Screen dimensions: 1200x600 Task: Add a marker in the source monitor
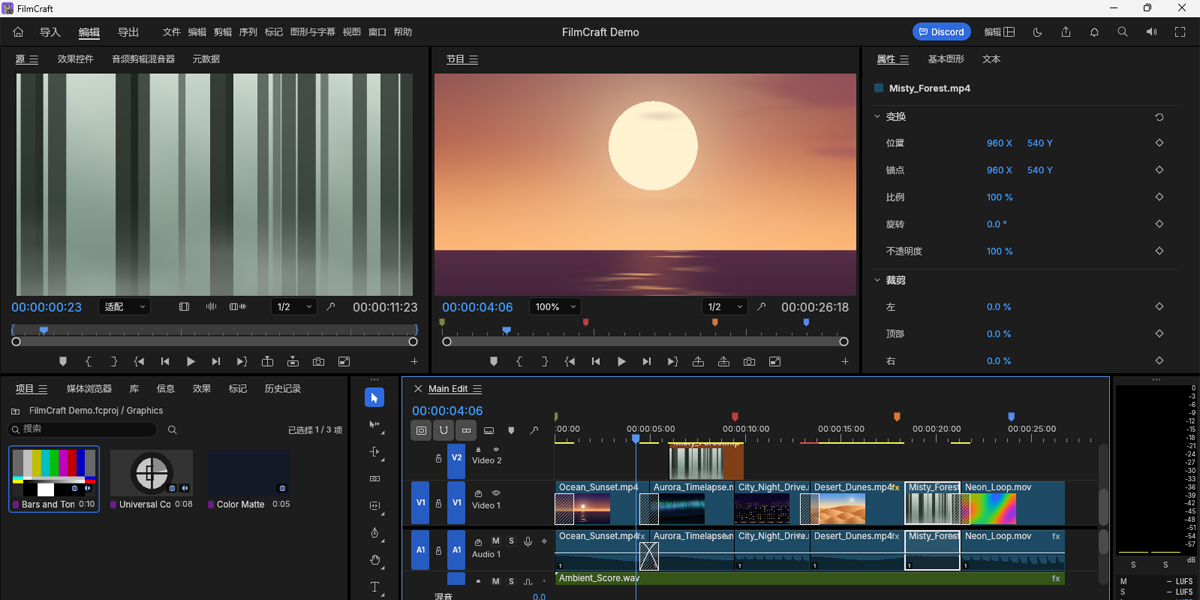(x=63, y=361)
